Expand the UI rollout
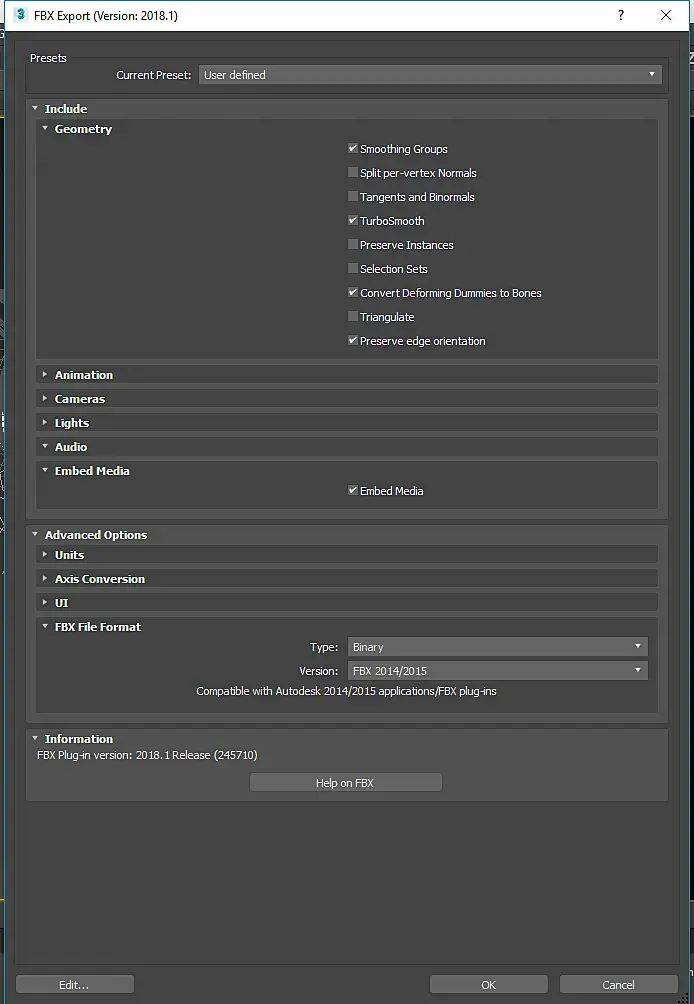Screen dimensions: 694x1004 45,603
